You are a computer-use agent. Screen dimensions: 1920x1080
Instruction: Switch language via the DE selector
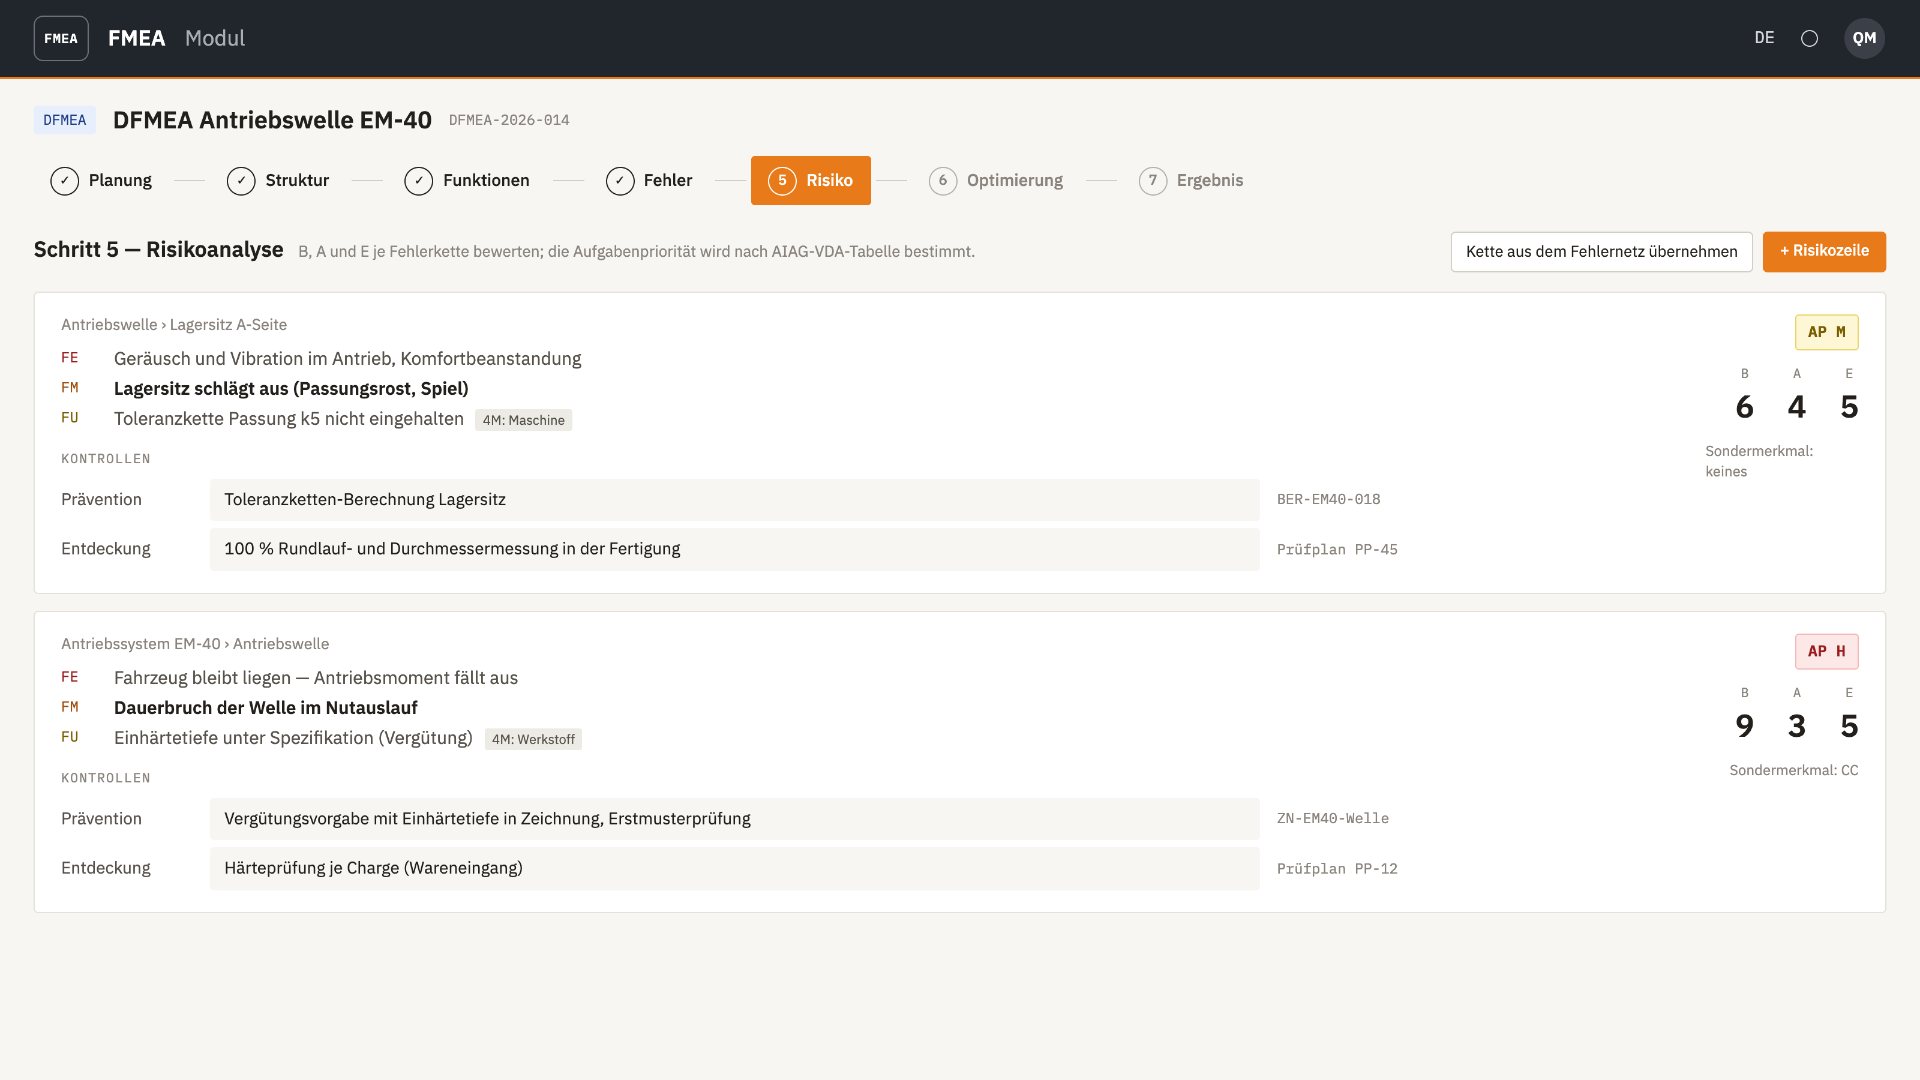(x=1764, y=38)
